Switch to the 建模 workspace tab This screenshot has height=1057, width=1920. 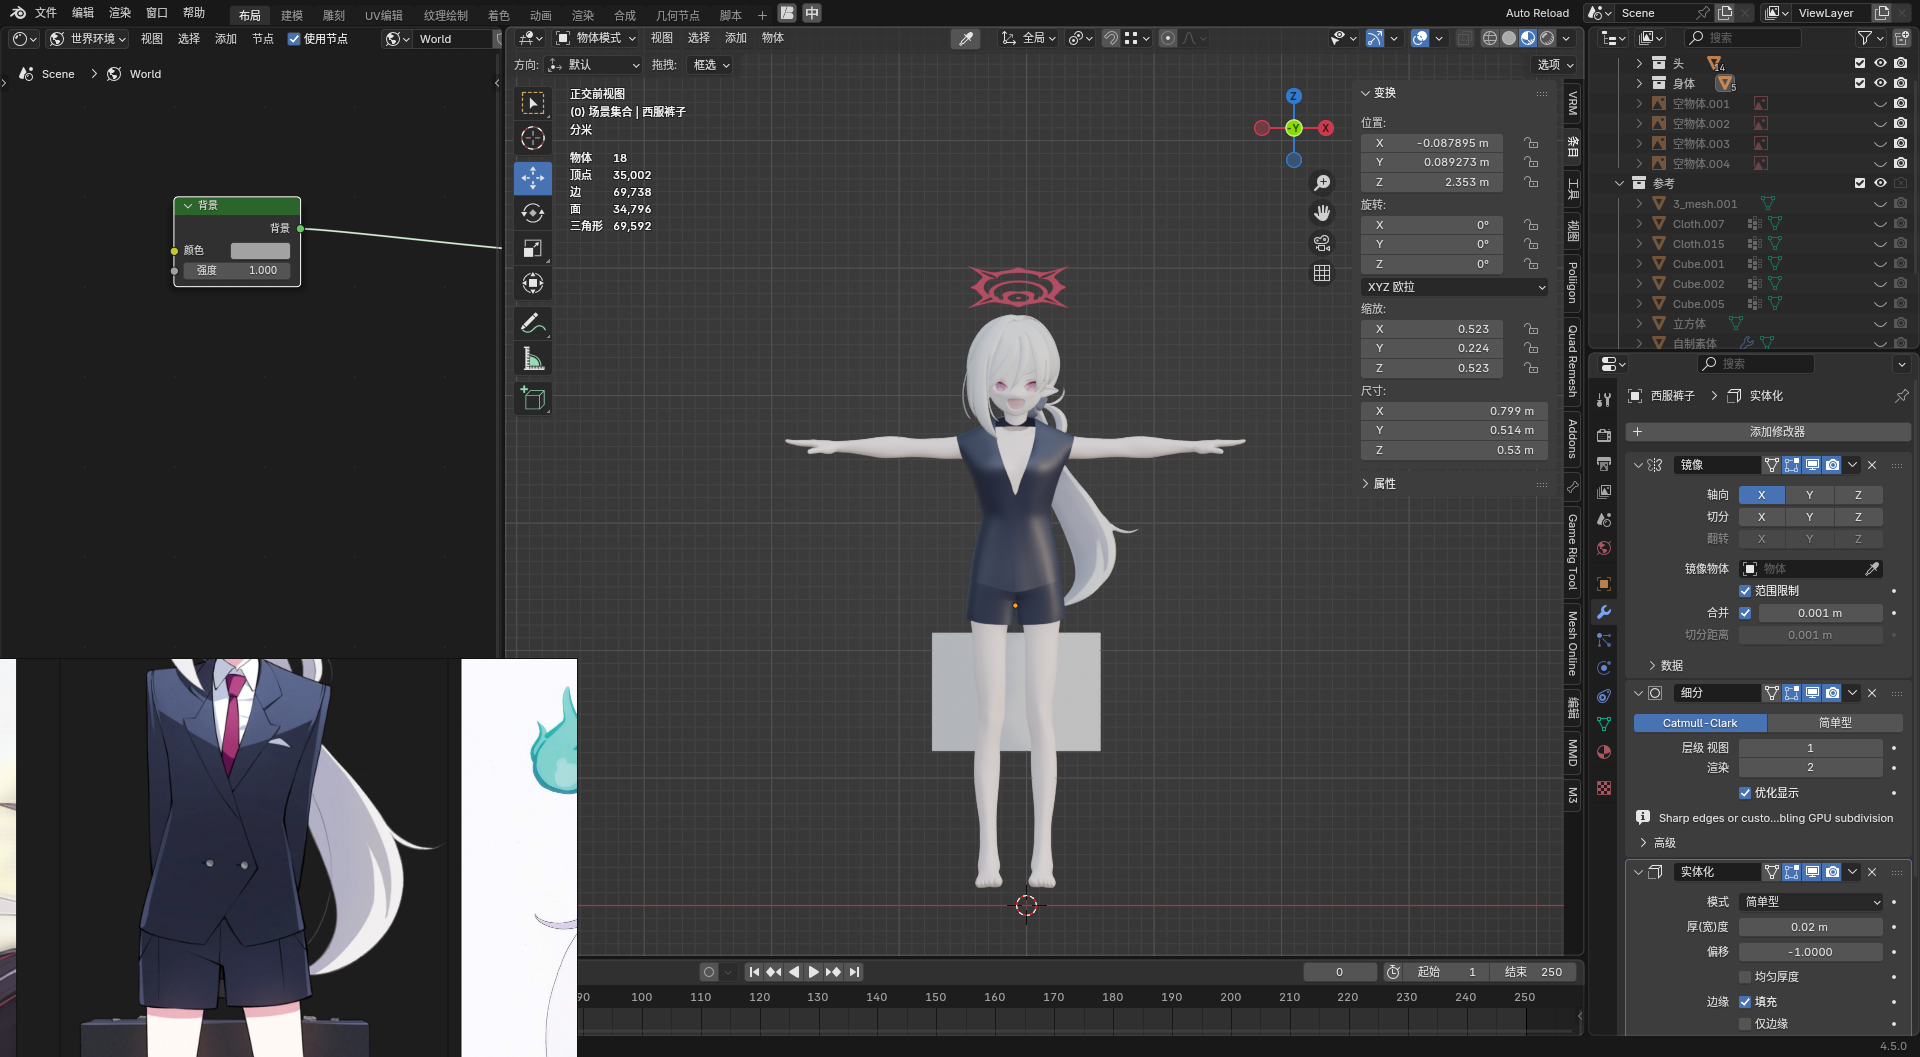[292, 15]
